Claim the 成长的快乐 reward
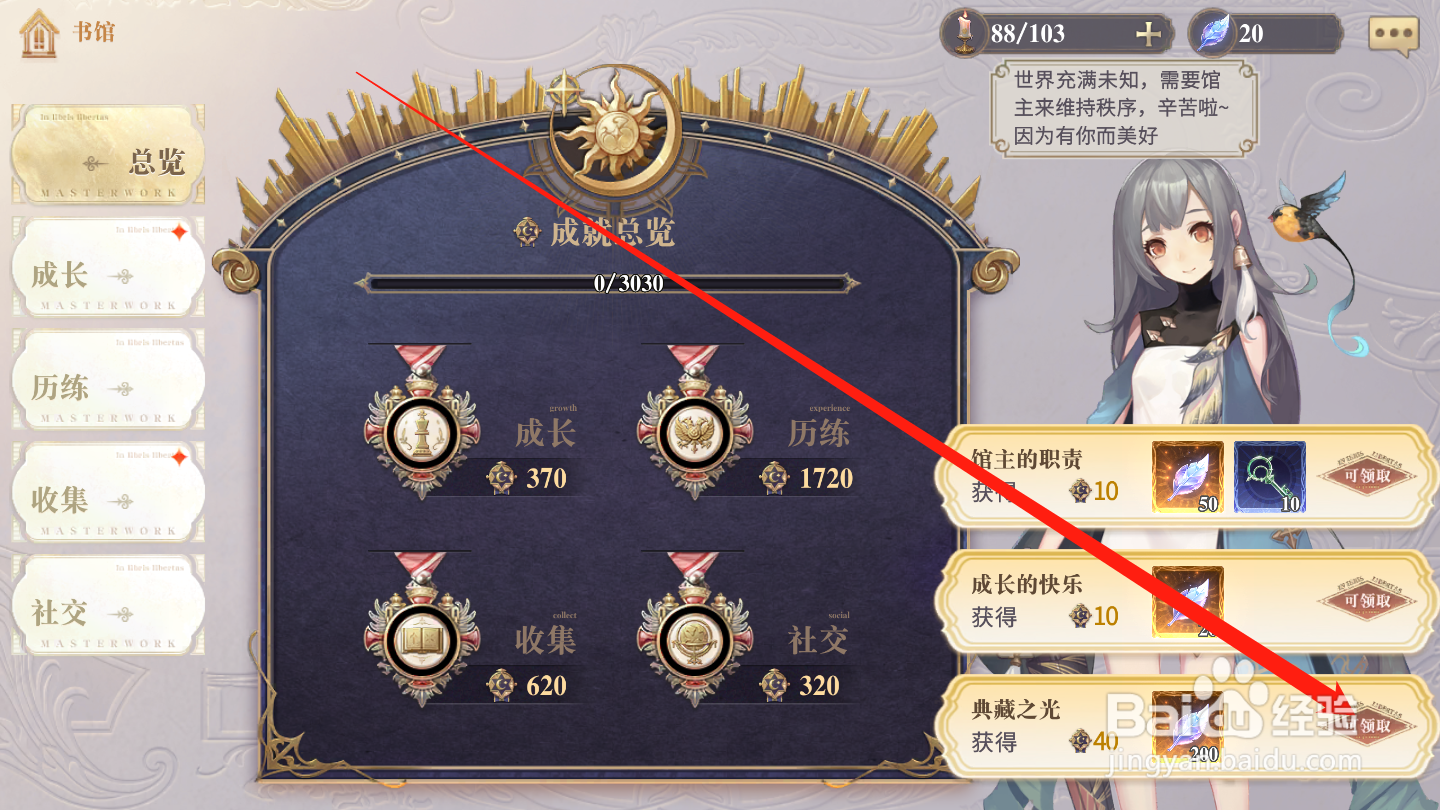Viewport: 1440px width, 810px height. [x=1368, y=601]
